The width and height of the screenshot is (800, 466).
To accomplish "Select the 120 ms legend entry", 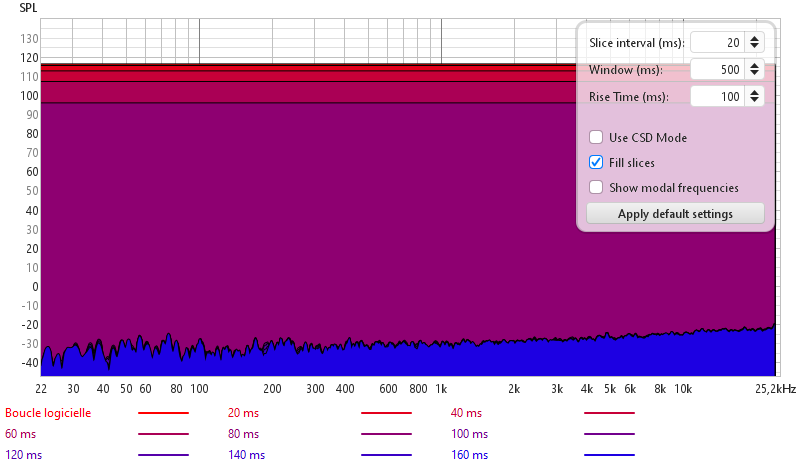I will click(24, 455).
